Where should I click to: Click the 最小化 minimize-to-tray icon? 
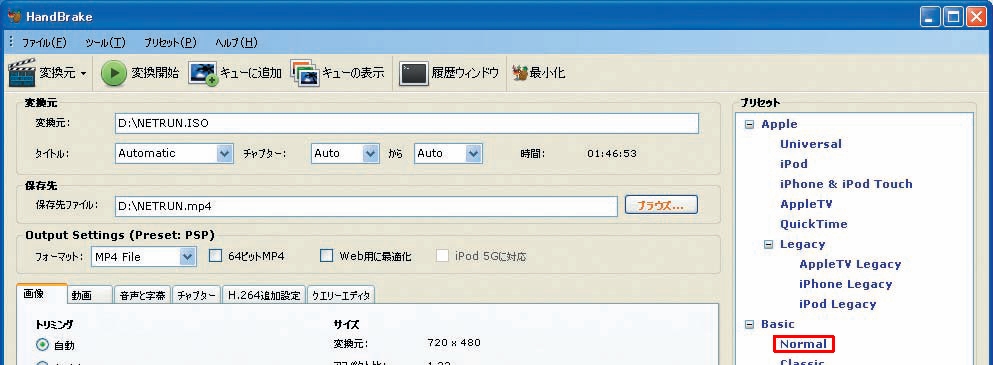pos(520,73)
